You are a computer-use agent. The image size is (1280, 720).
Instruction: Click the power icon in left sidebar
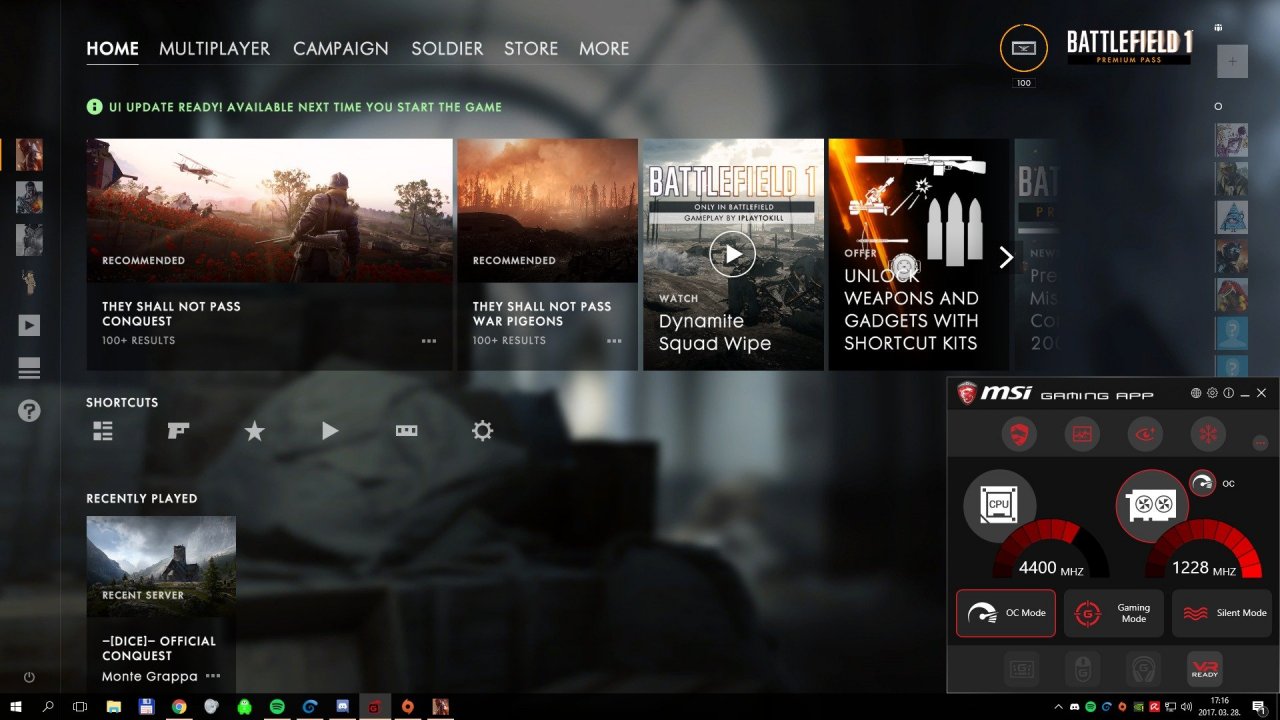point(29,677)
